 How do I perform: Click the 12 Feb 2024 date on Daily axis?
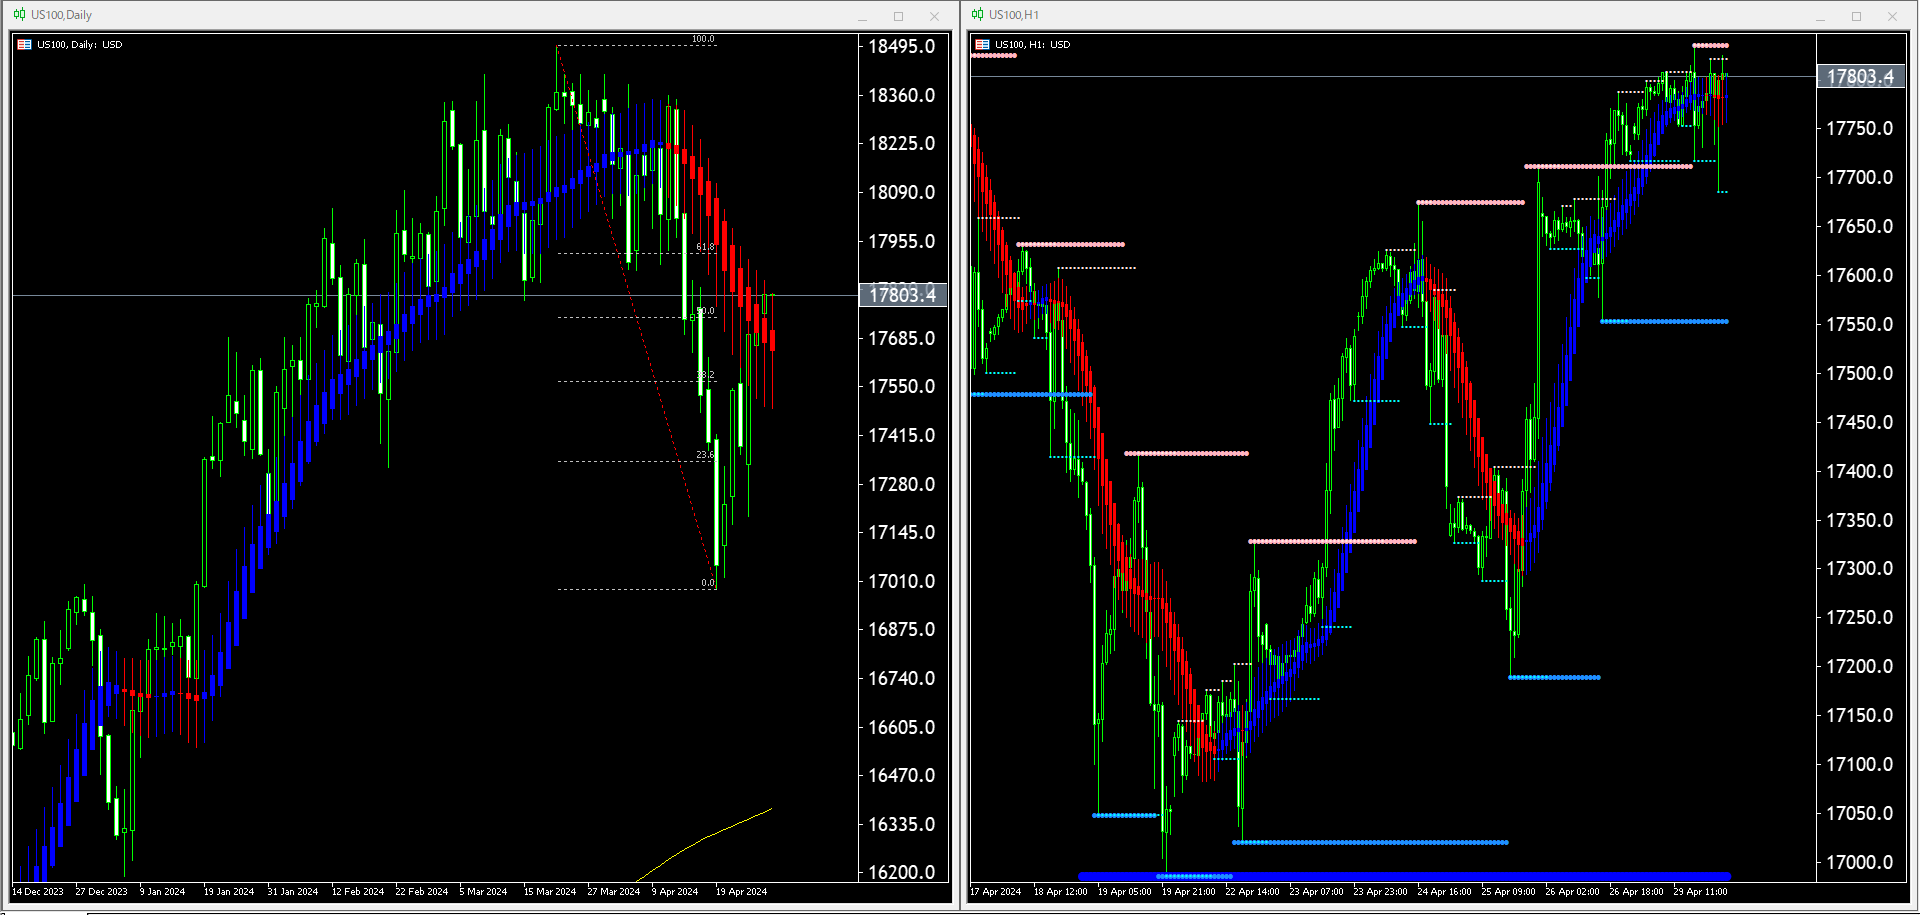point(358,892)
